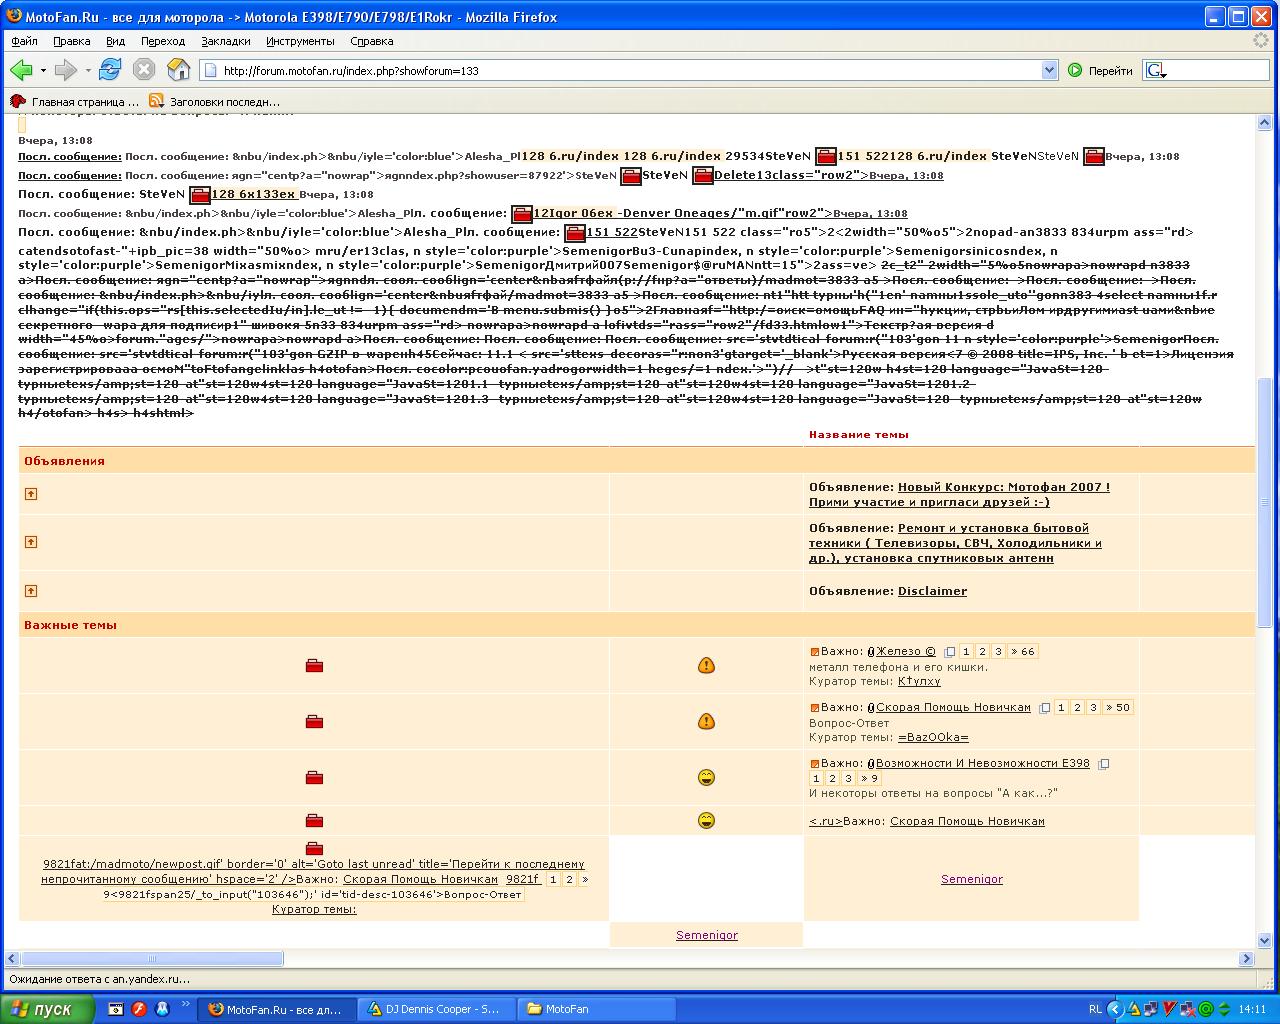Click the red folder icon before 128 6x133ex

pos(200,195)
